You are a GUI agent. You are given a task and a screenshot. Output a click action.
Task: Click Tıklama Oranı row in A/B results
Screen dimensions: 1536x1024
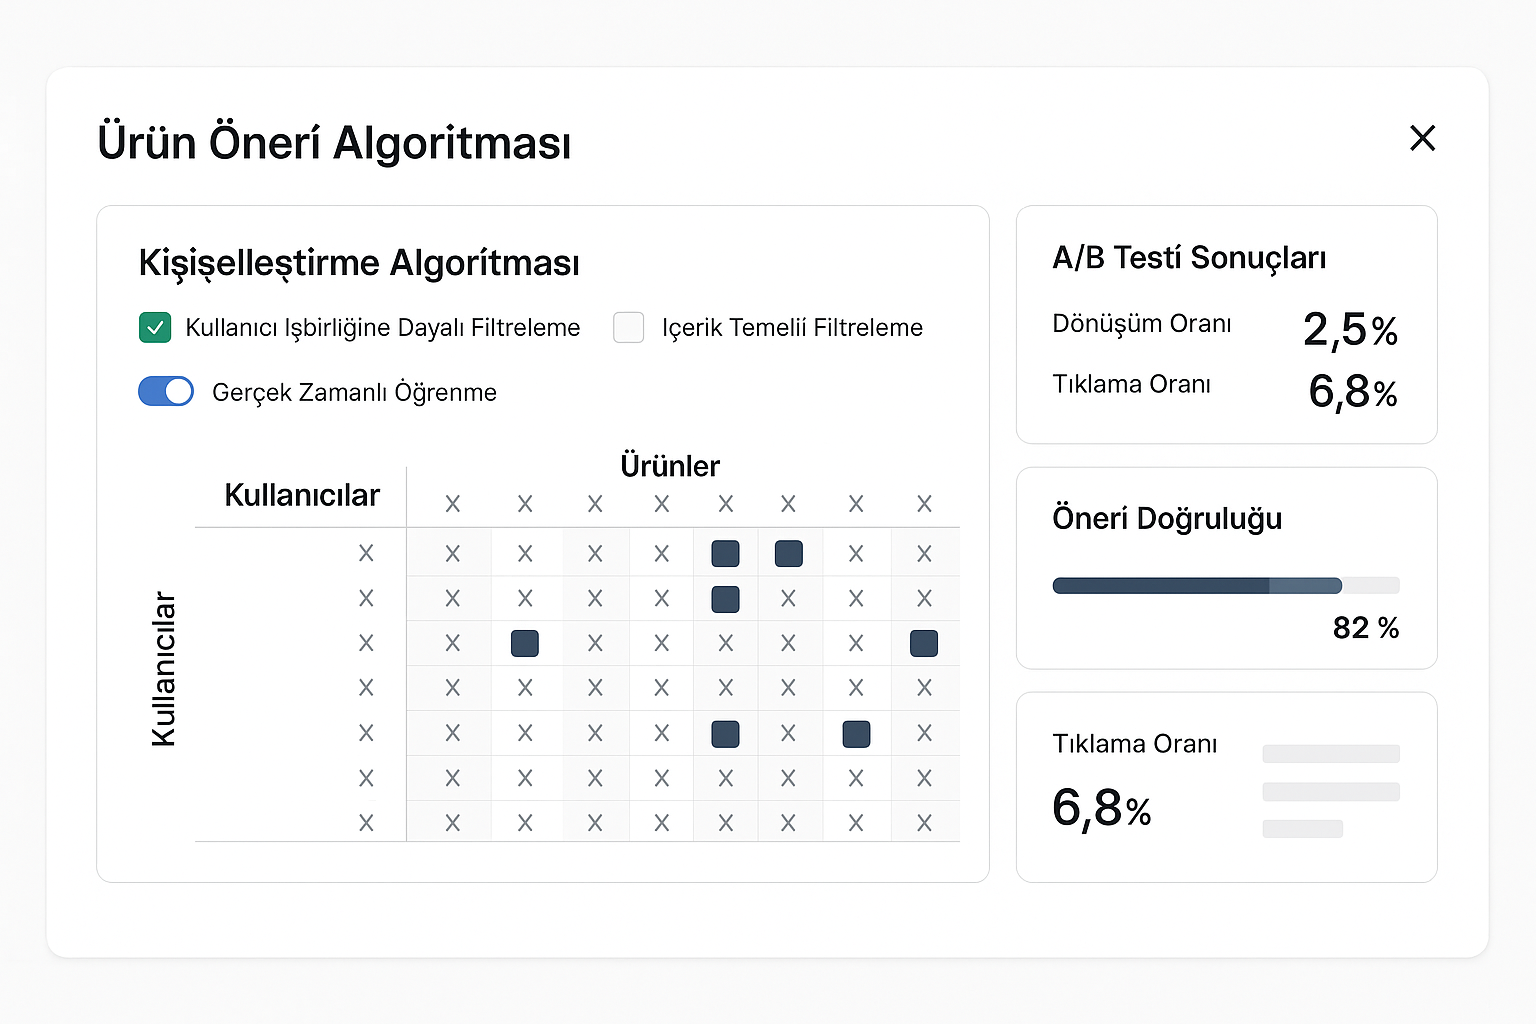1131,385
